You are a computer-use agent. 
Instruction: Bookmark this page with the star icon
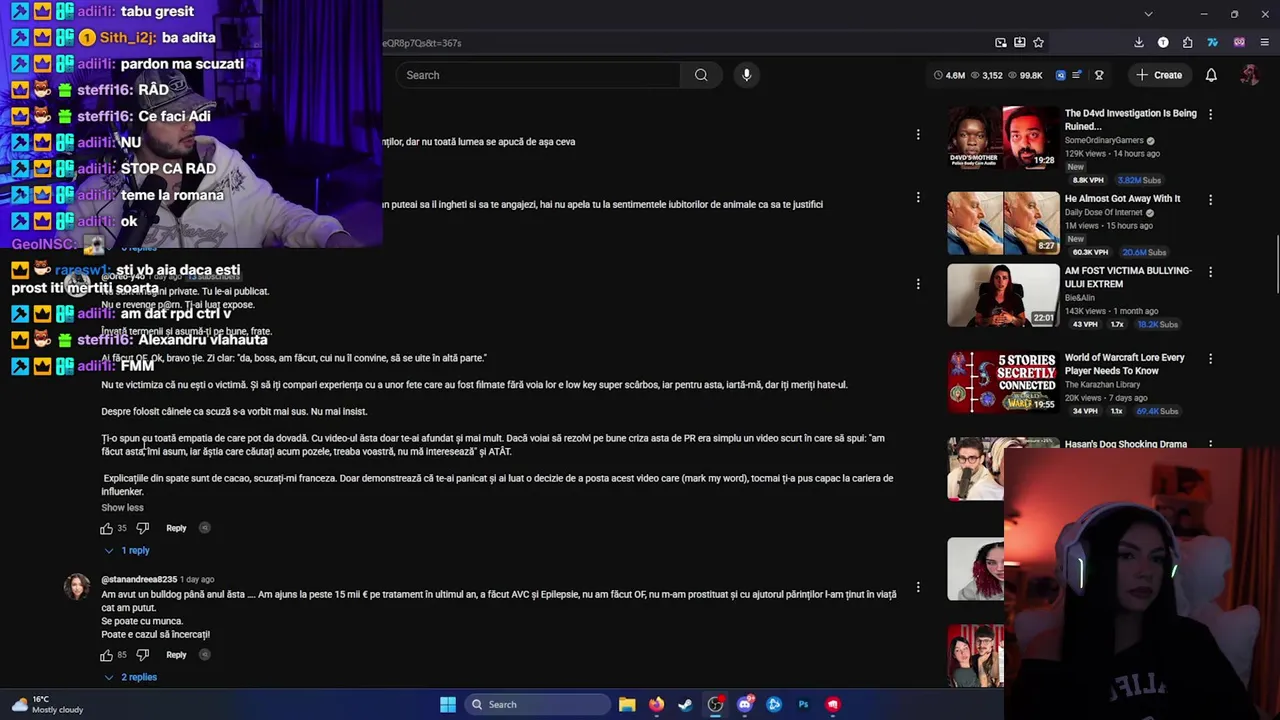[x=1038, y=43]
